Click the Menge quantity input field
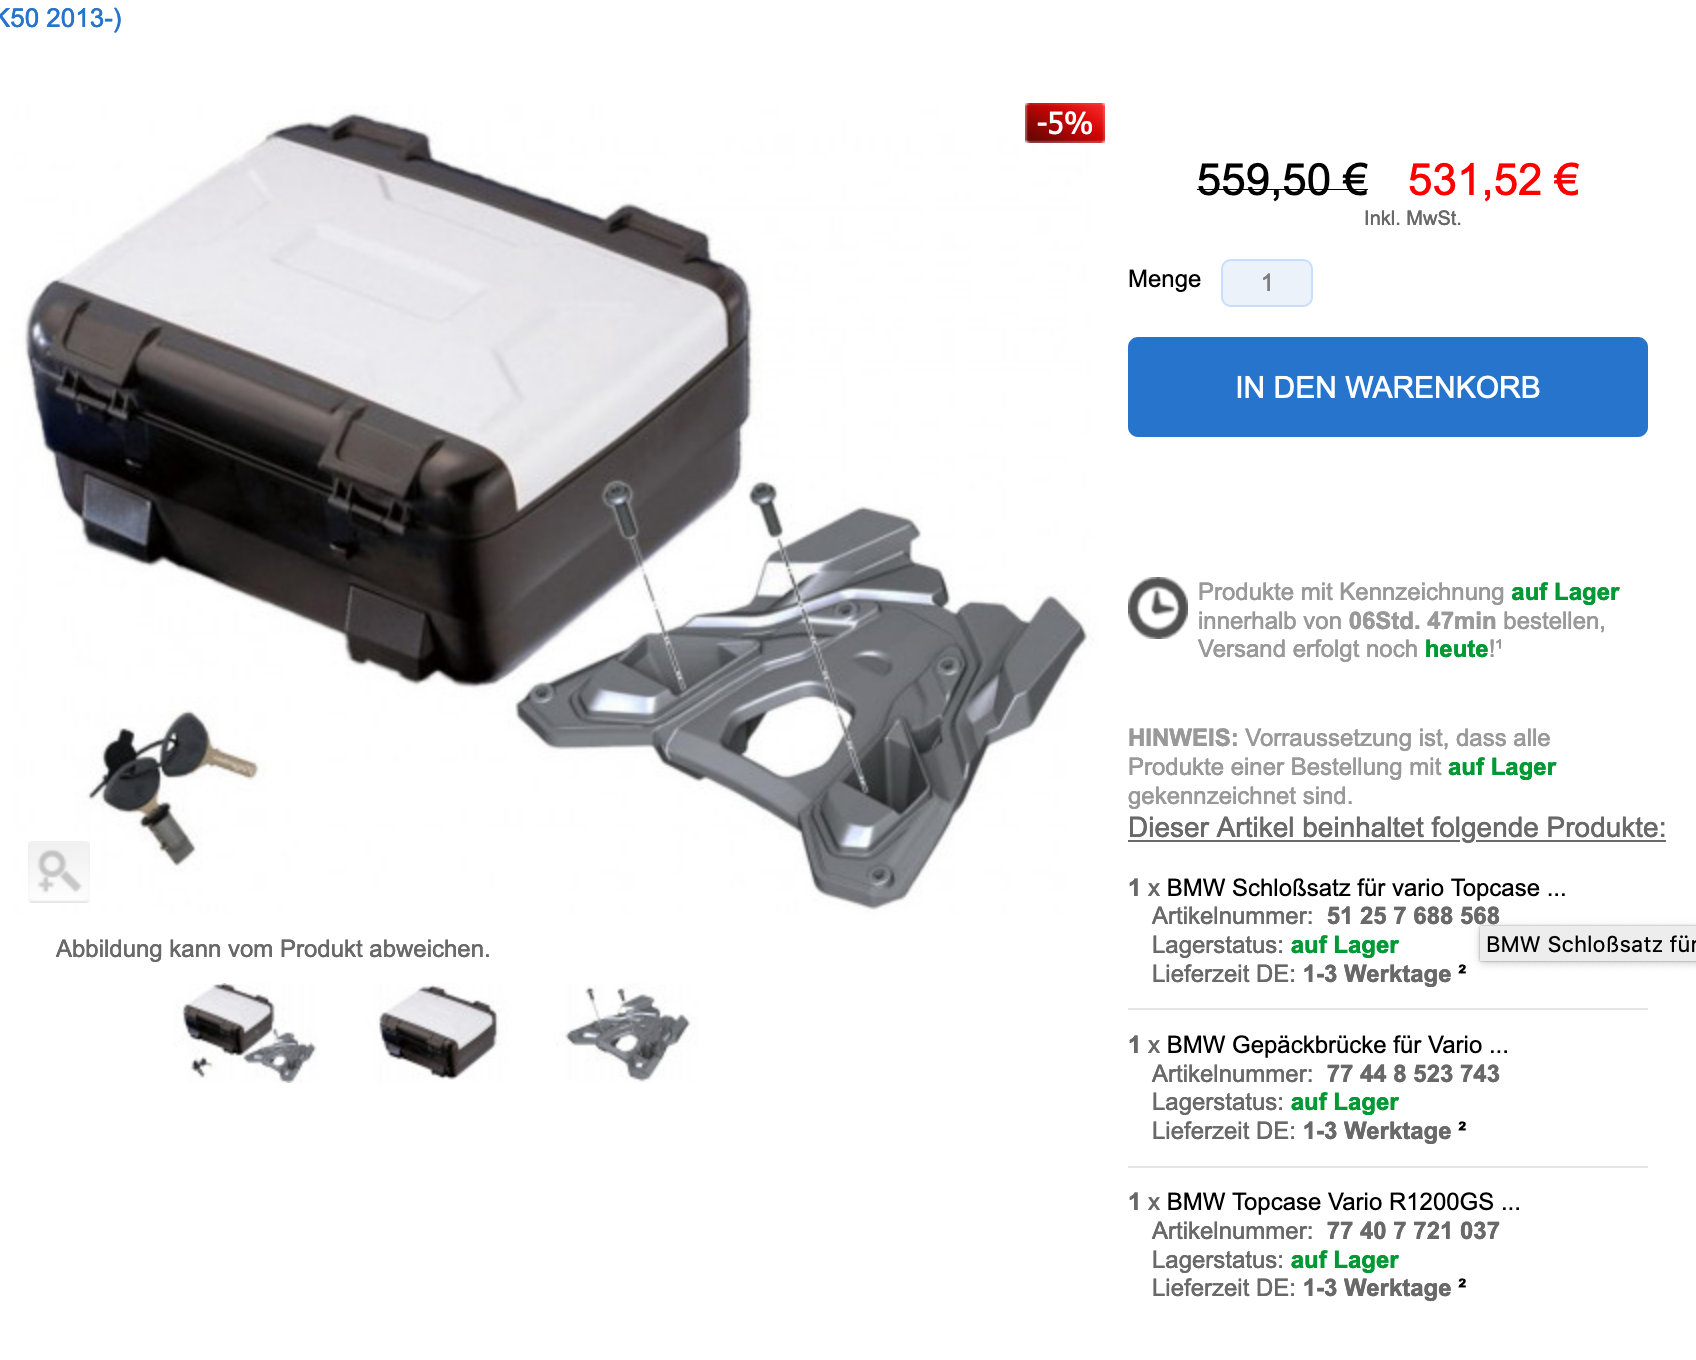Viewport: 1696px width, 1360px height. tap(1266, 283)
